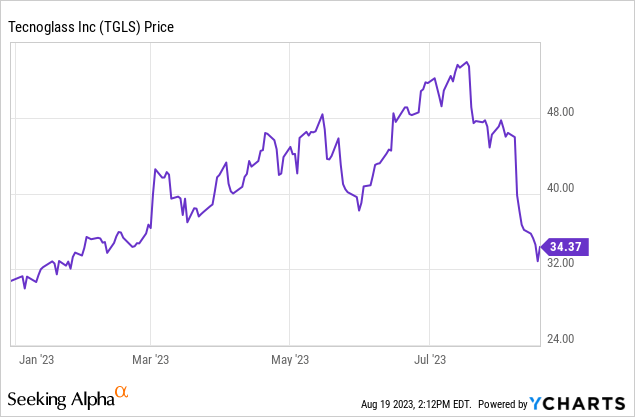The height and width of the screenshot is (417, 635).
Task: Click the purple 34.37 price tag
Action: (560, 245)
